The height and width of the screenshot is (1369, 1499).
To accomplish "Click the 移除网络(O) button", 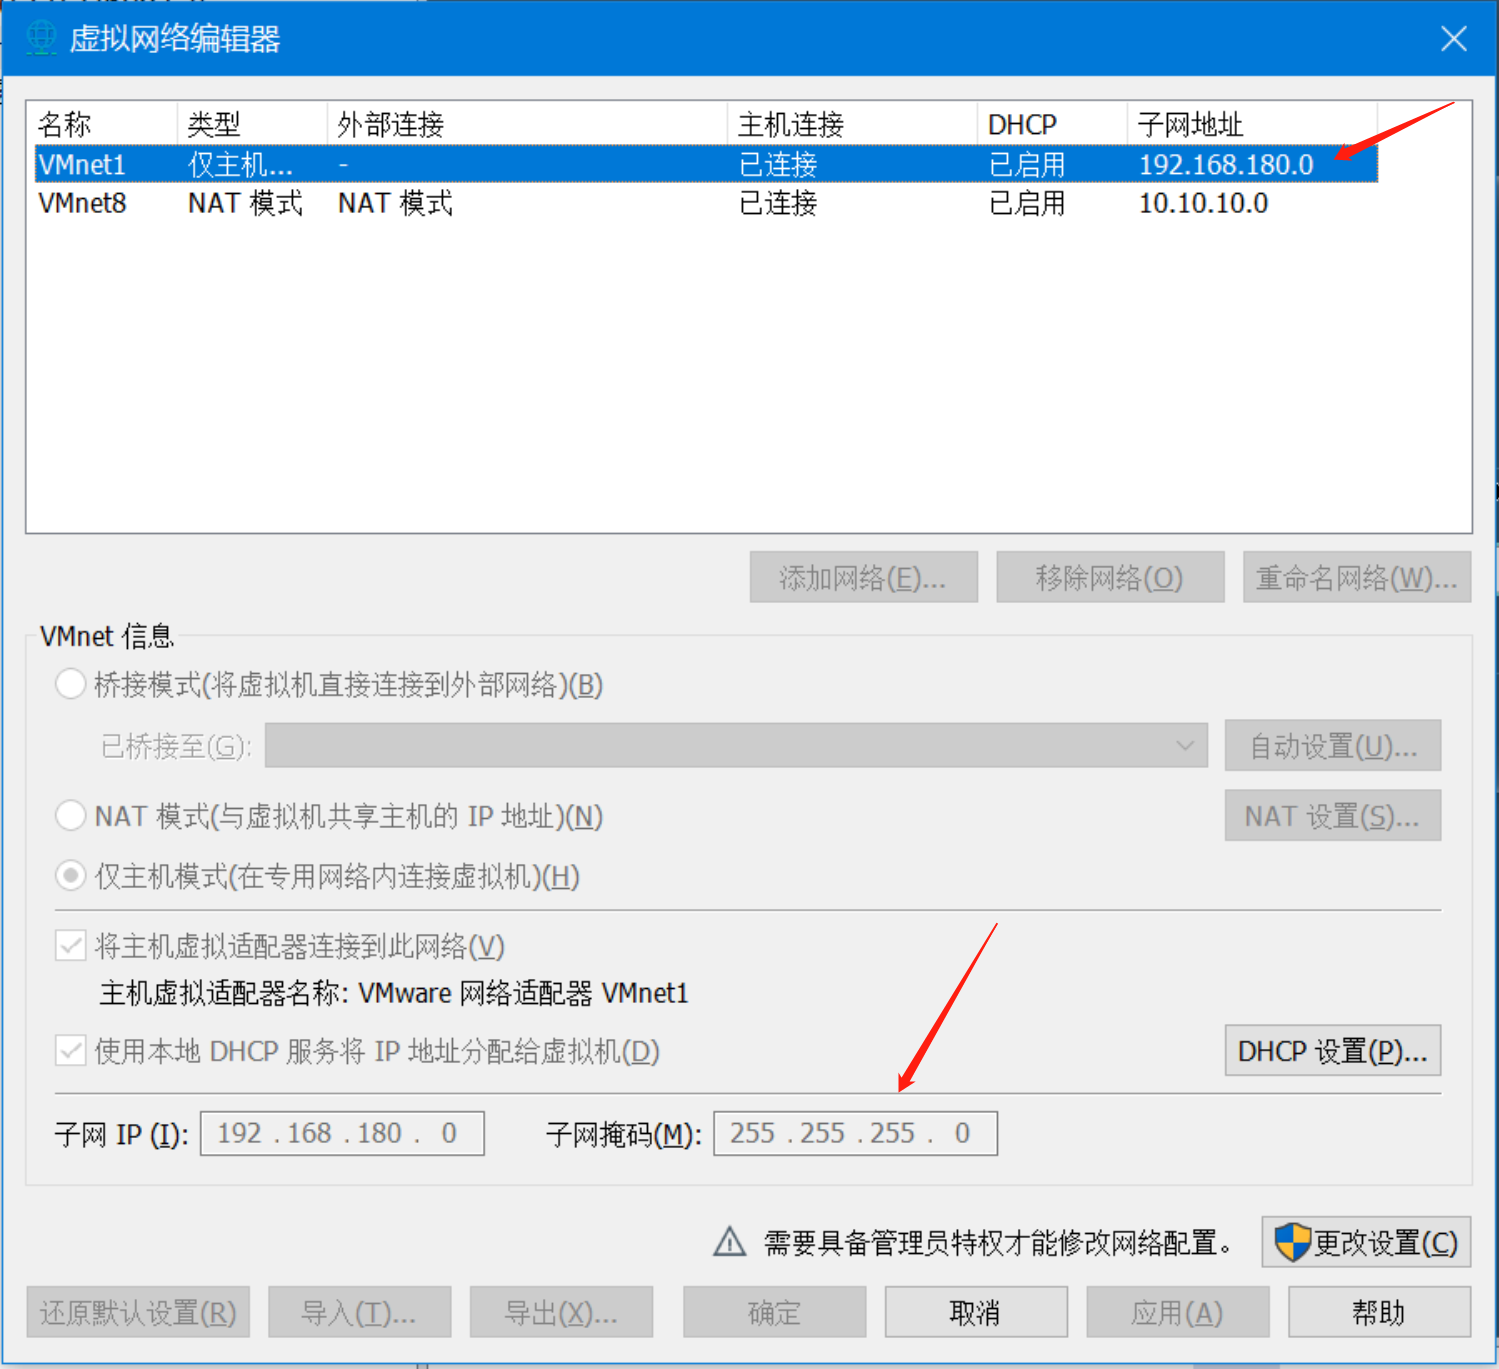I will pos(1110,577).
